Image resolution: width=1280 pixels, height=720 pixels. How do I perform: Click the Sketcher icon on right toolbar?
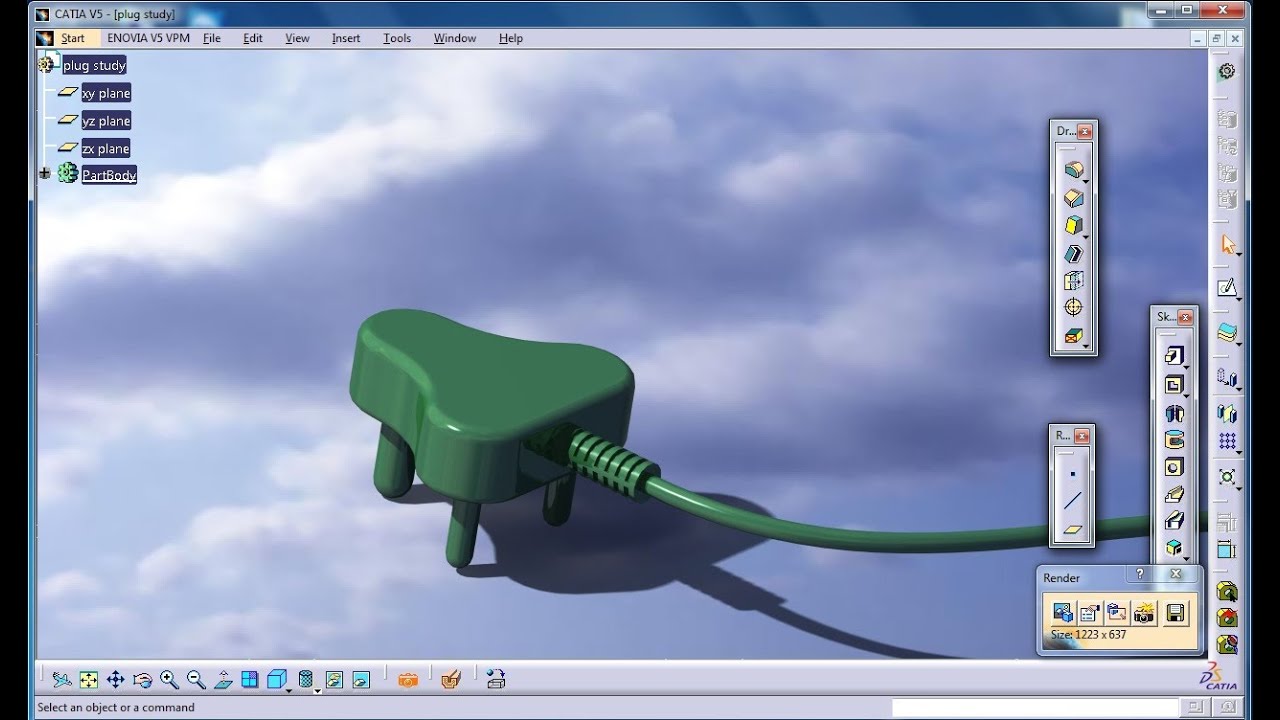[1227, 288]
